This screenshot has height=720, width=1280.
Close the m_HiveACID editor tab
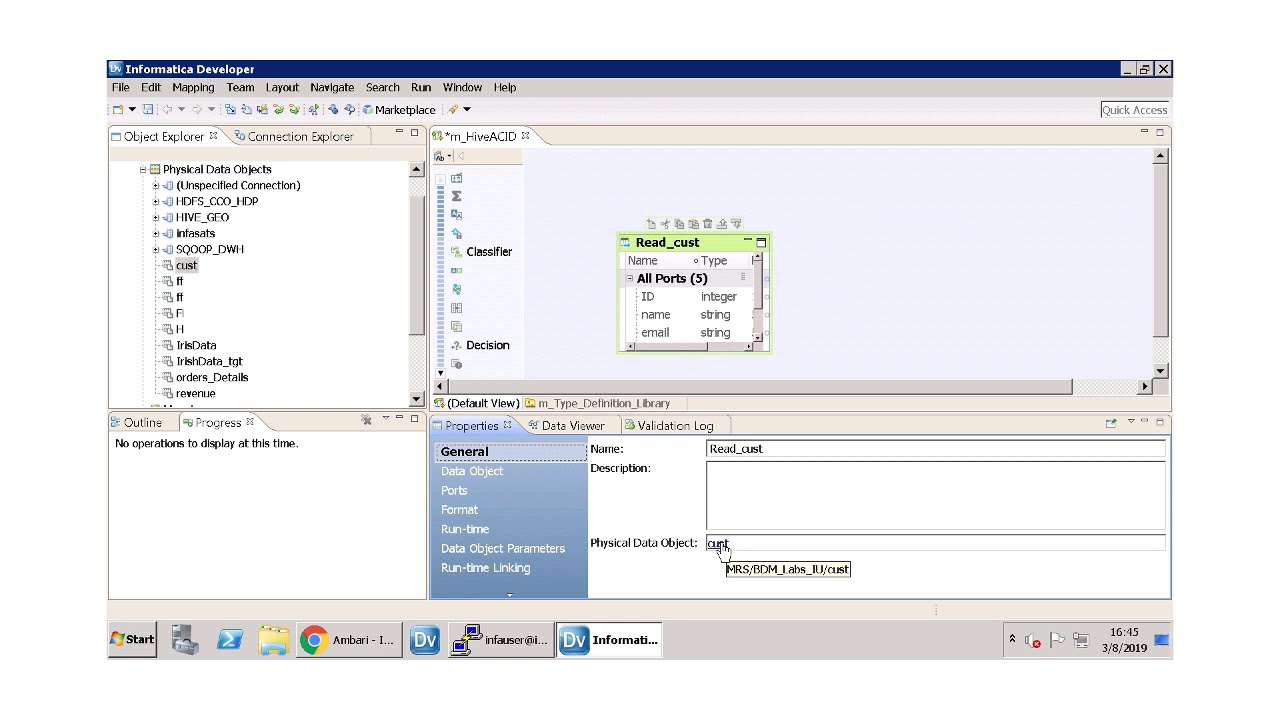tap(525, 136)
